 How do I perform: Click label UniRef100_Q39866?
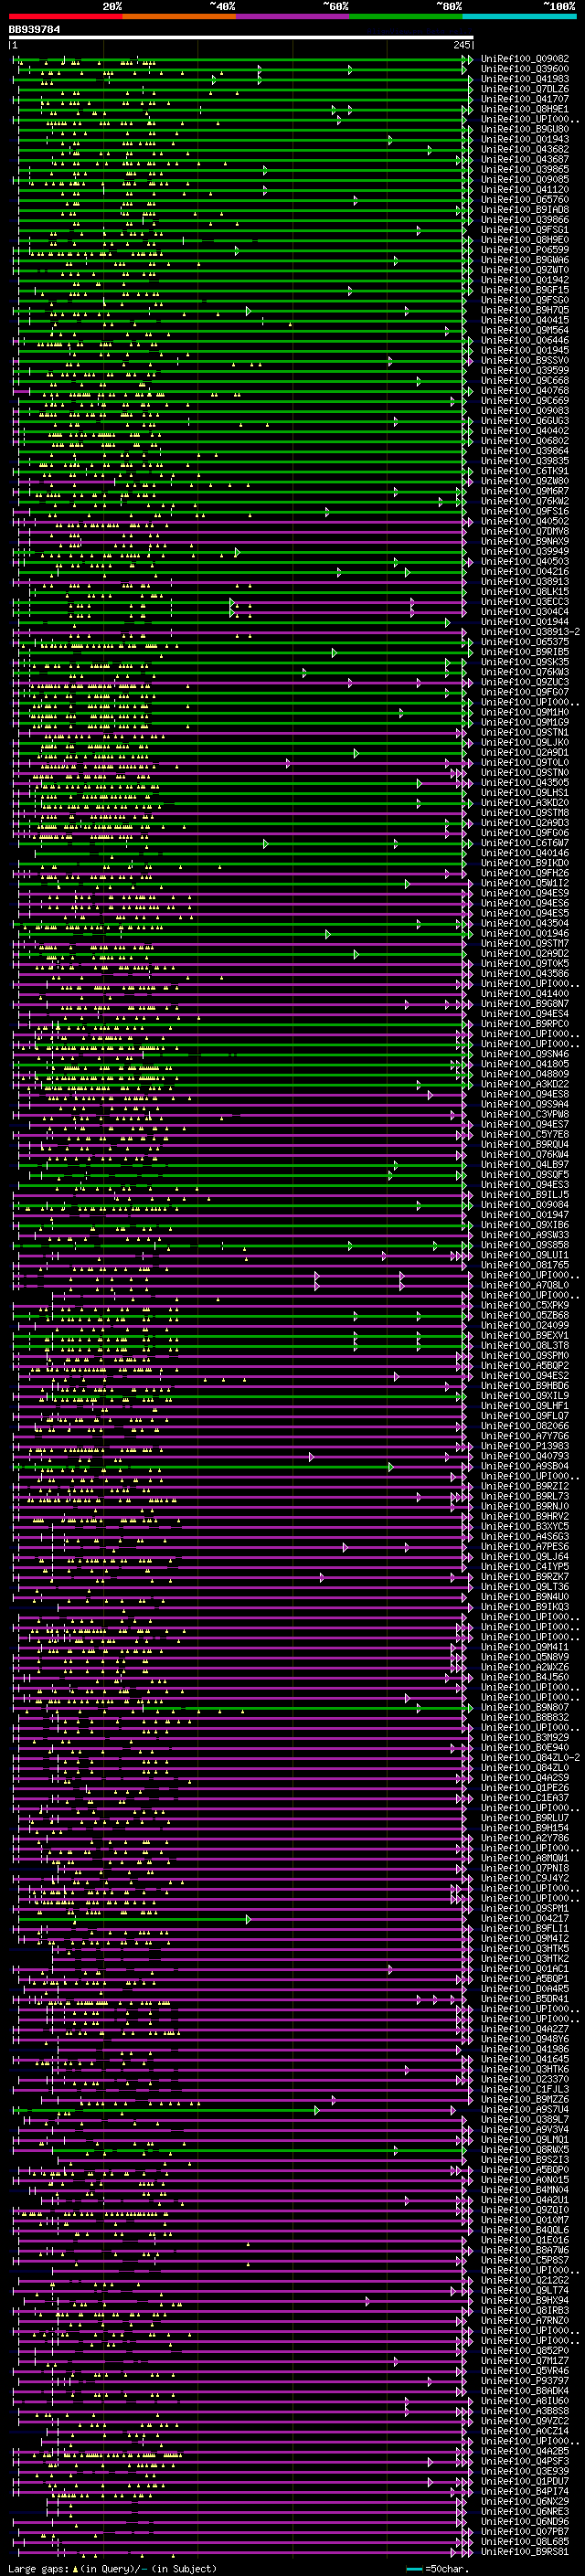coord(525,219)
